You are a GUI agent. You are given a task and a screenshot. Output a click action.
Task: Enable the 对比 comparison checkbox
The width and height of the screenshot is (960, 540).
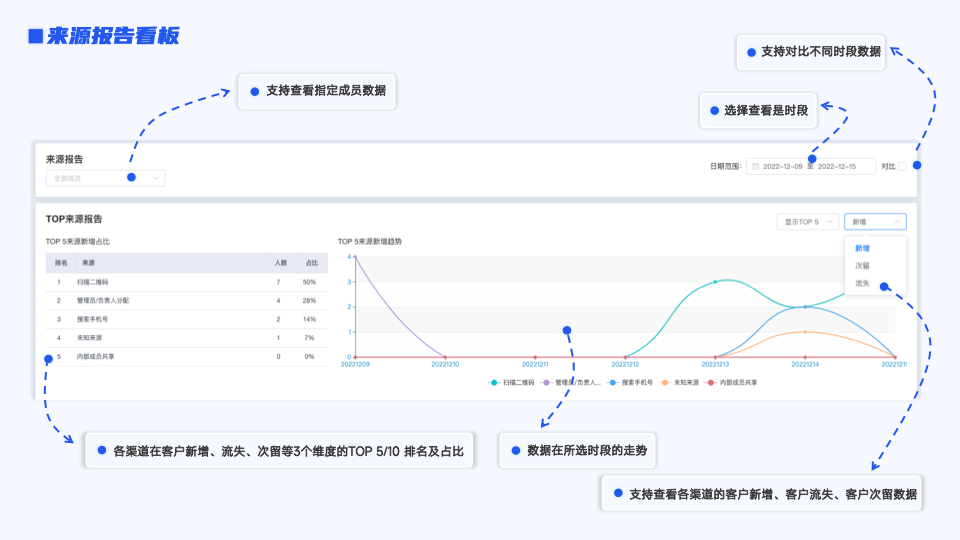pos(902,166)
